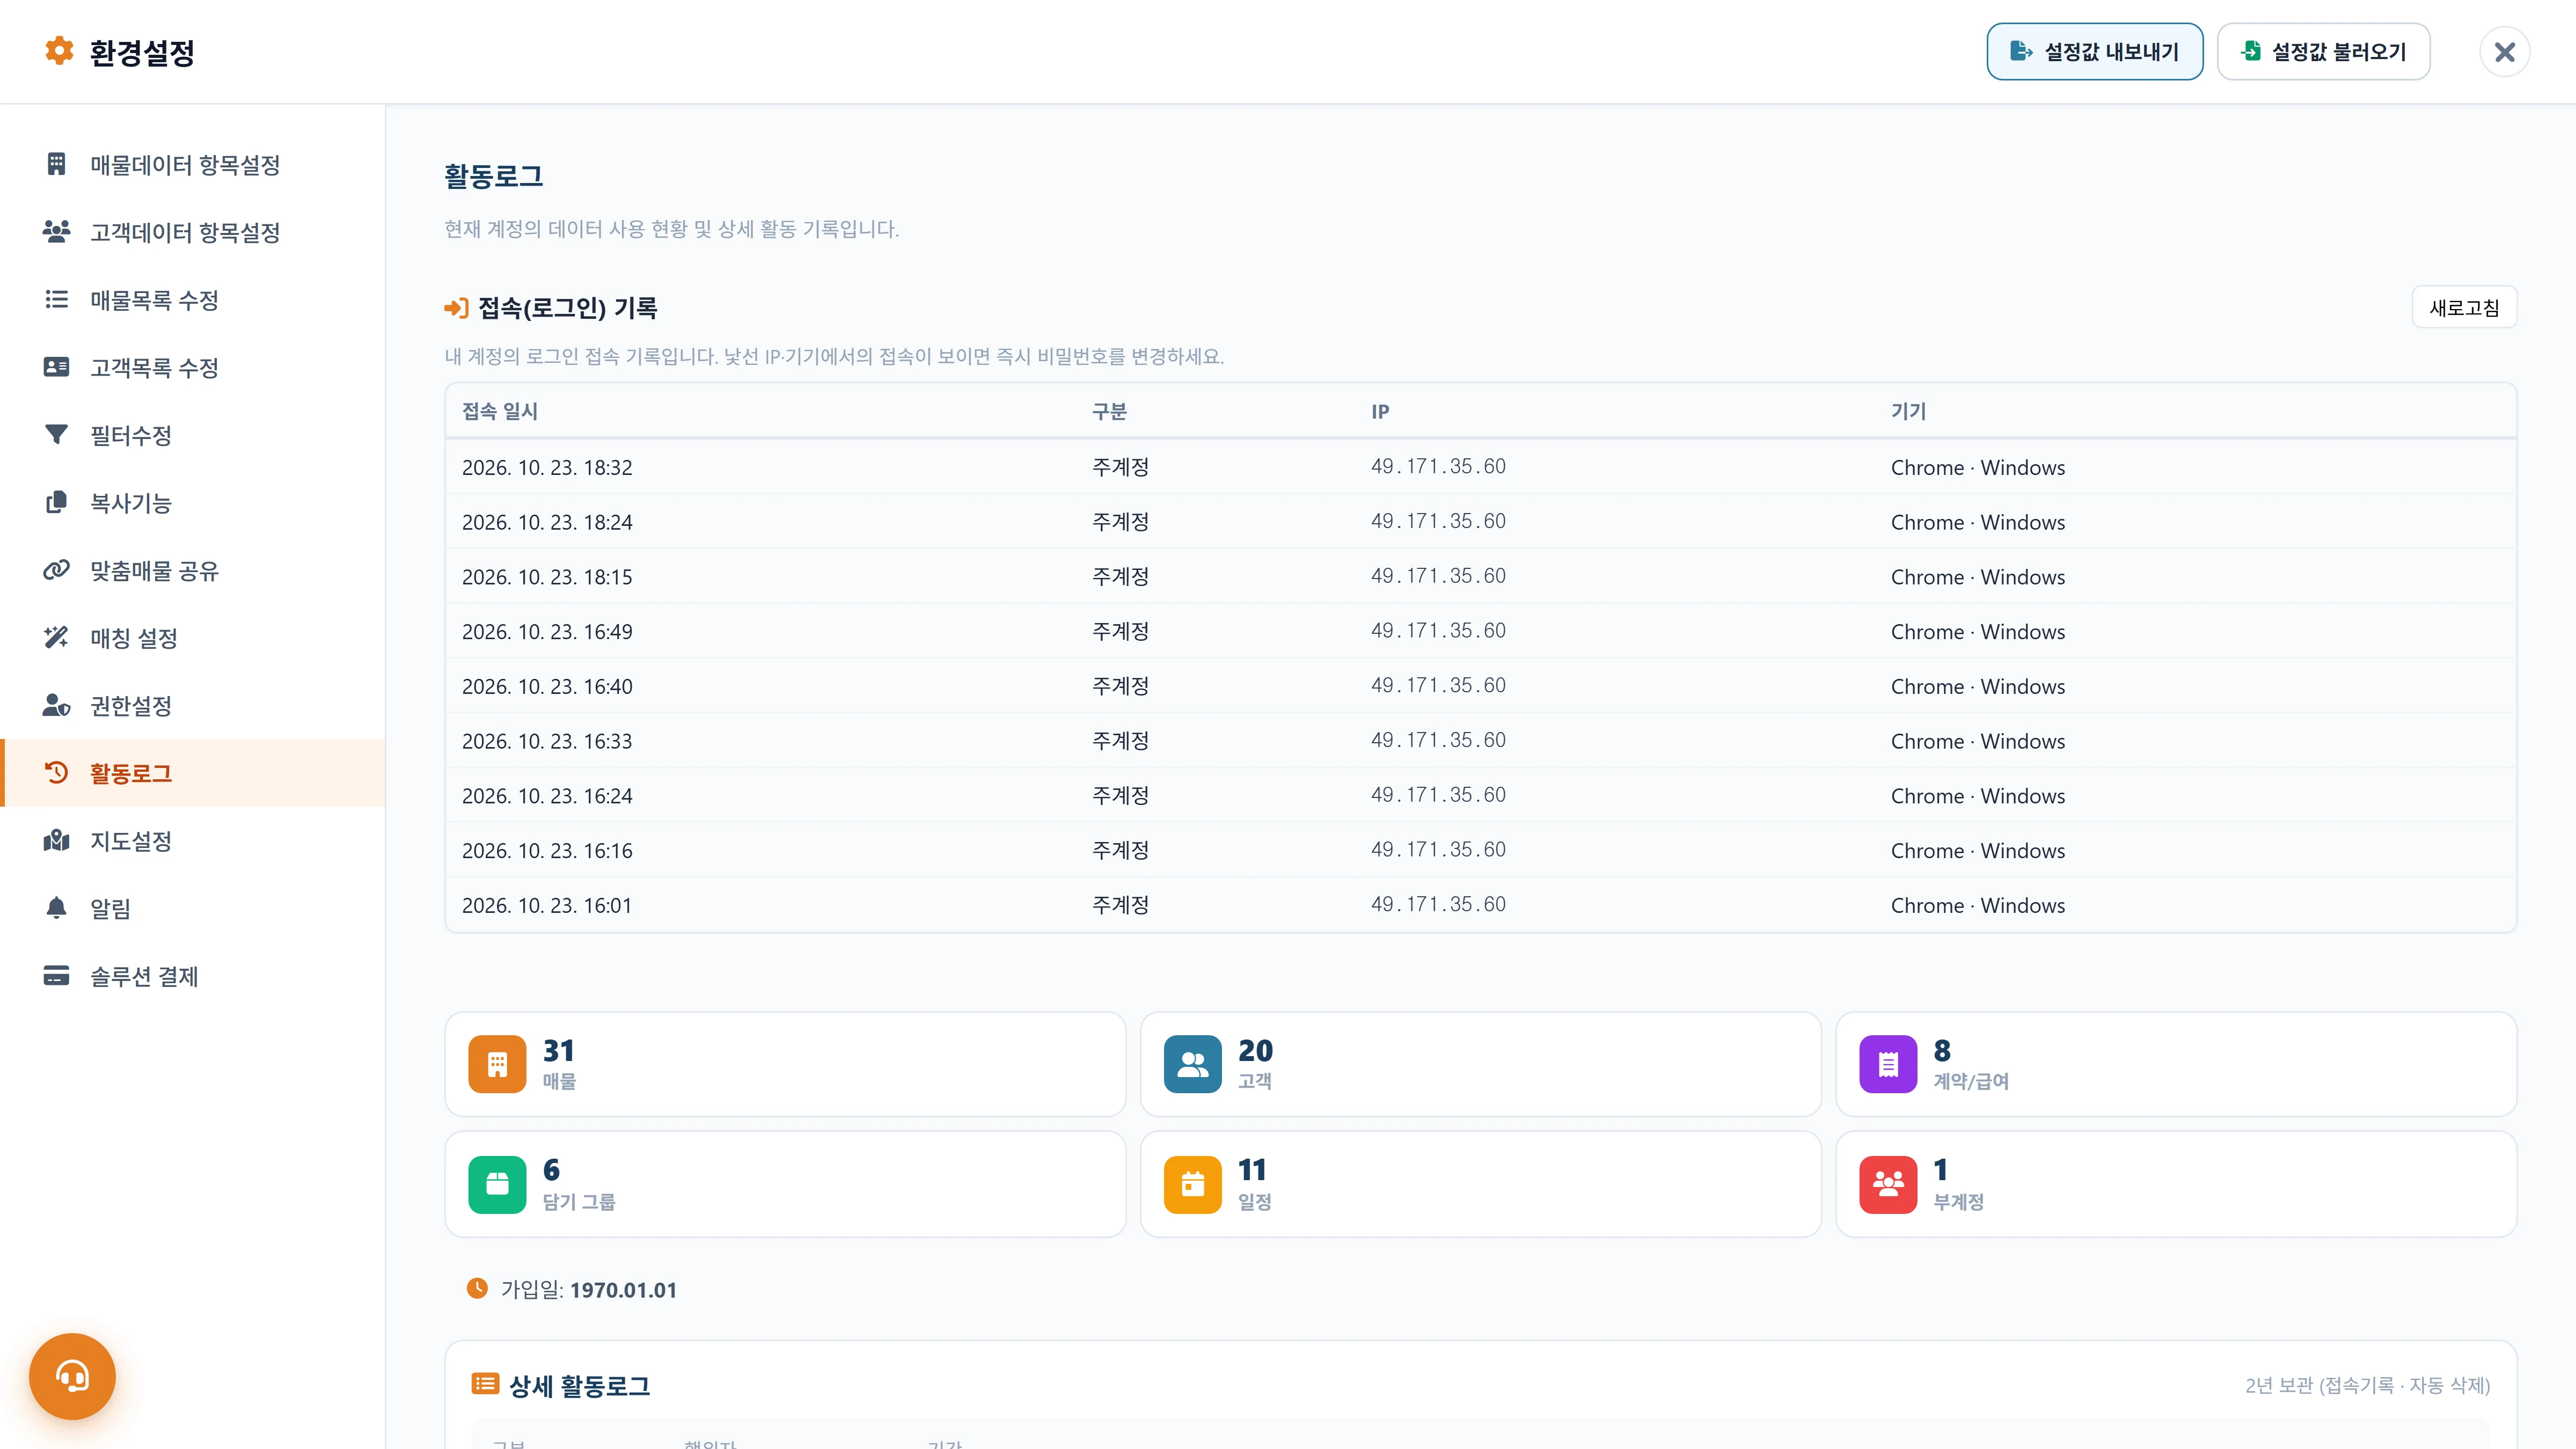Click the 가입일: 1970.01.01 text
2576x1449 pixels.
pos(588,1289)
